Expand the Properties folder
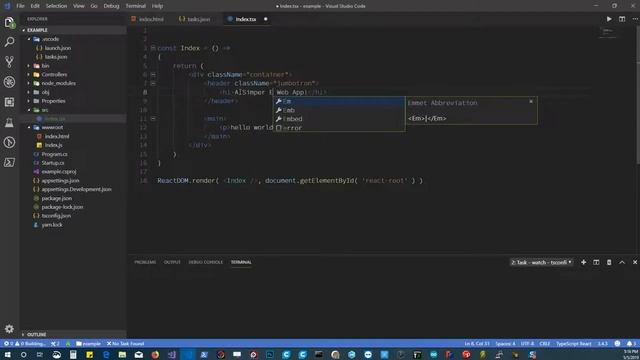 73,101
